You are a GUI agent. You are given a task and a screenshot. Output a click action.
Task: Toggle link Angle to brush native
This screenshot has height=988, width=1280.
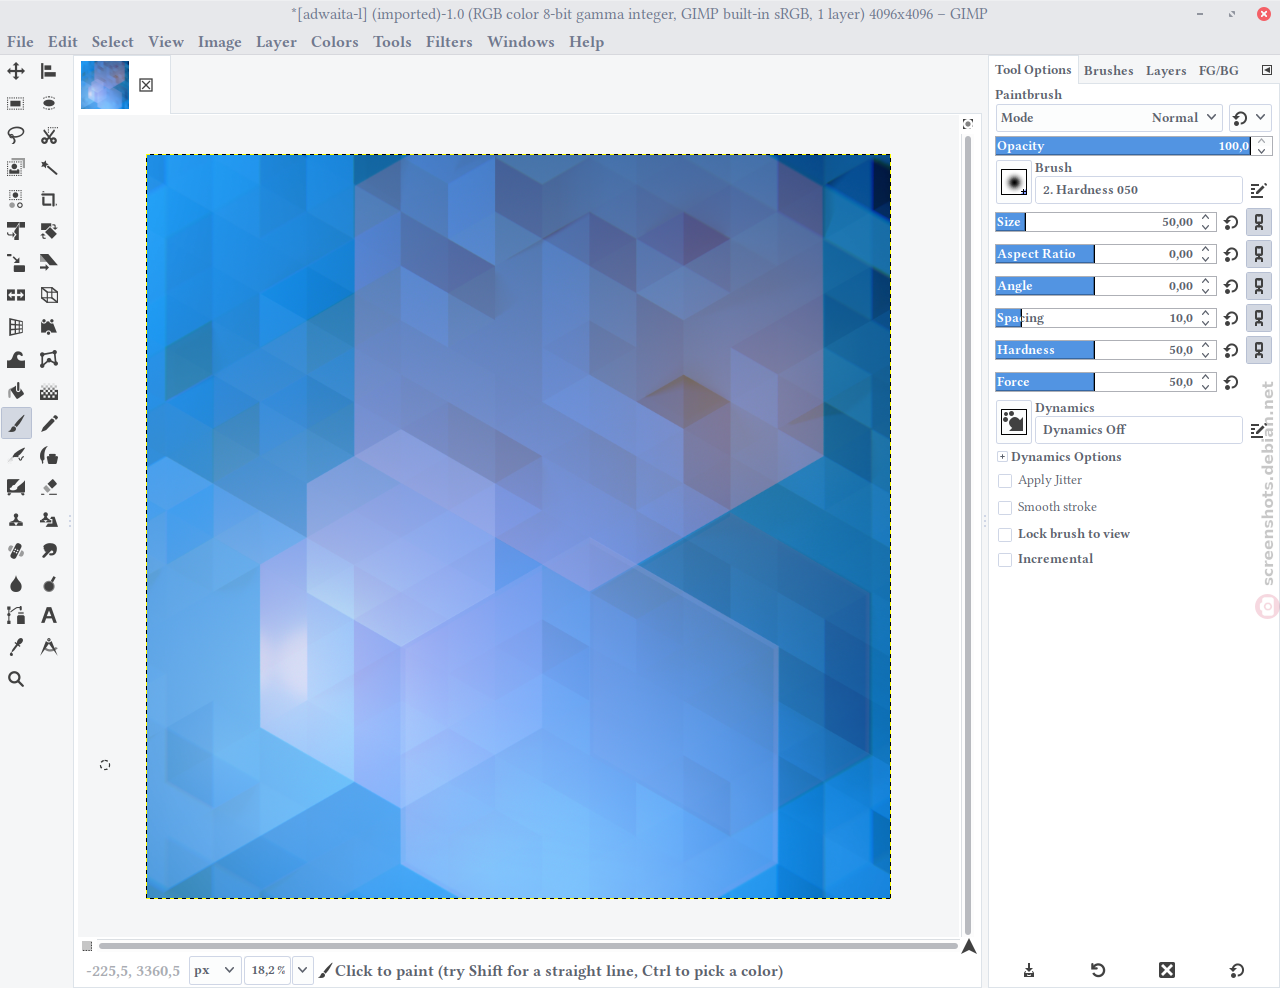point(1259,286)
